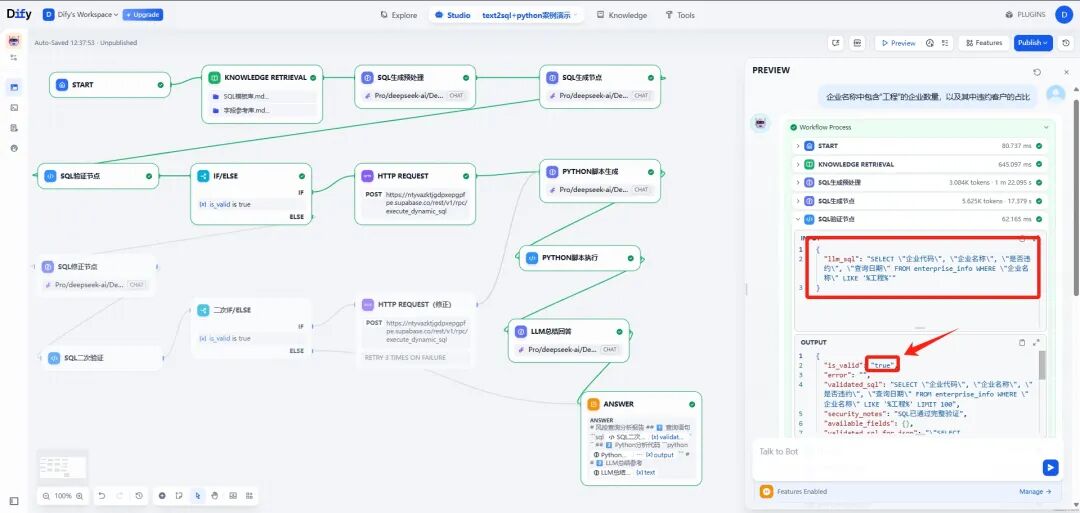
Task: Click the sidebar settings sliders icon under avatar
Action: click(14, 58)
